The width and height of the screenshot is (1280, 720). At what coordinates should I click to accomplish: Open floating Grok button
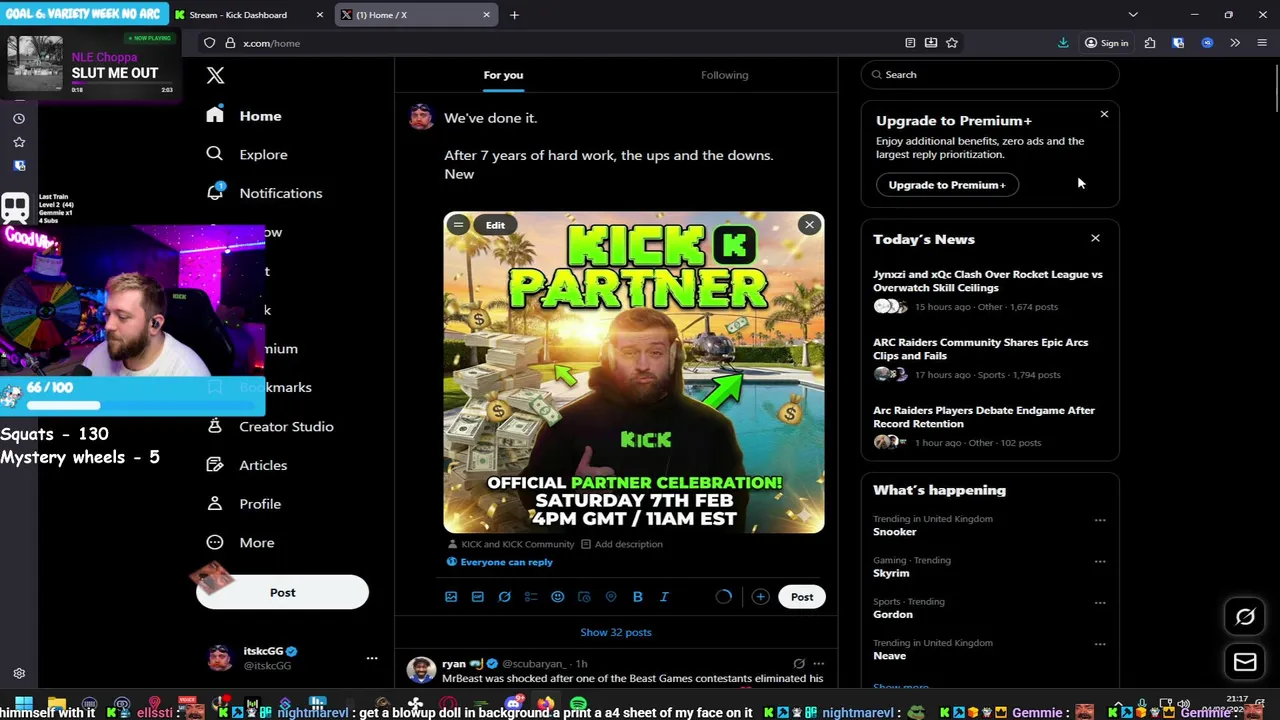coord(1245,617)
